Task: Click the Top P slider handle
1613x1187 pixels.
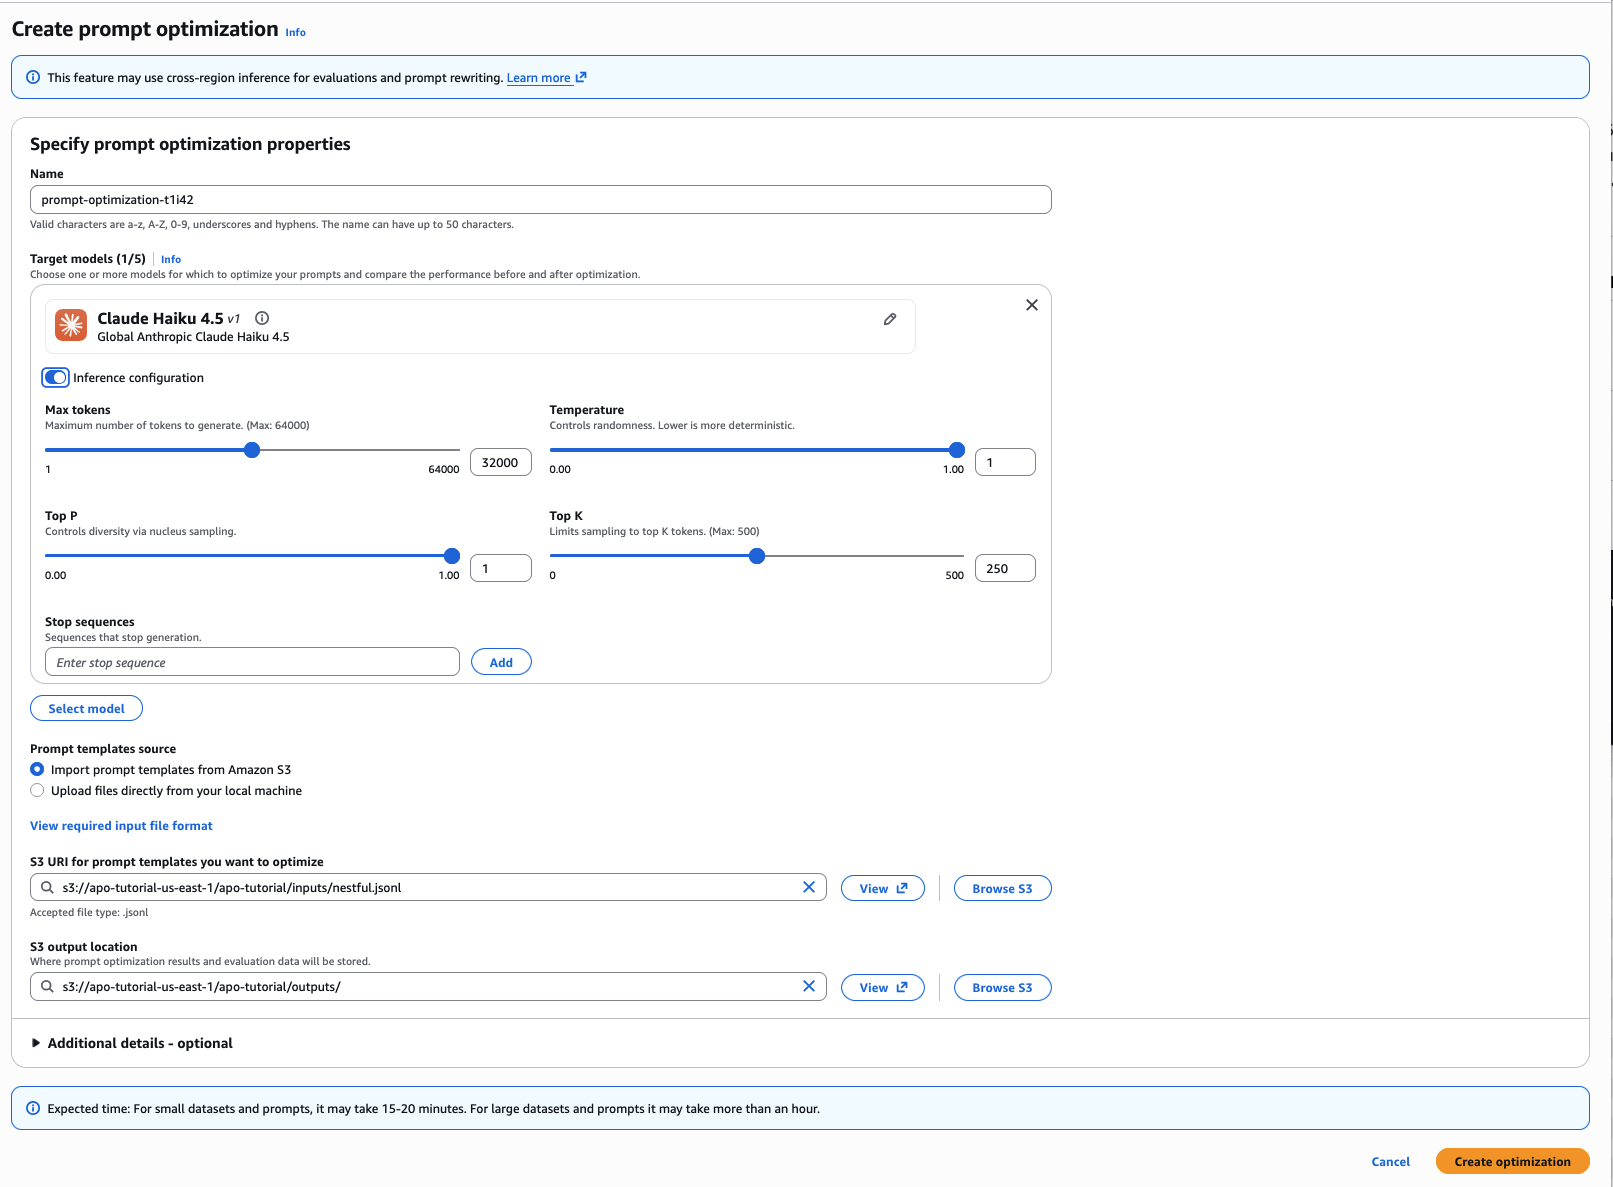Action: point(452,556)
